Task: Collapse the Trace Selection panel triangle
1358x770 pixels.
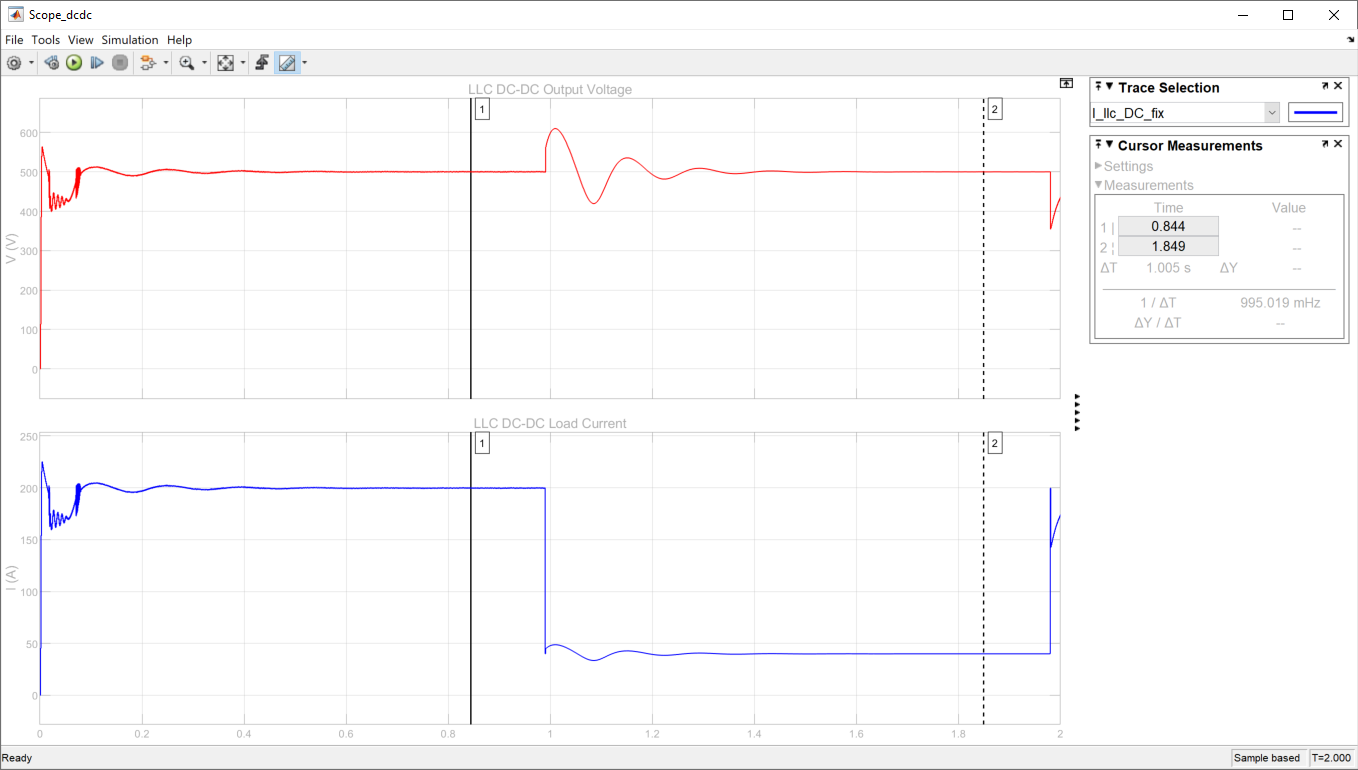Action: 1109,88
